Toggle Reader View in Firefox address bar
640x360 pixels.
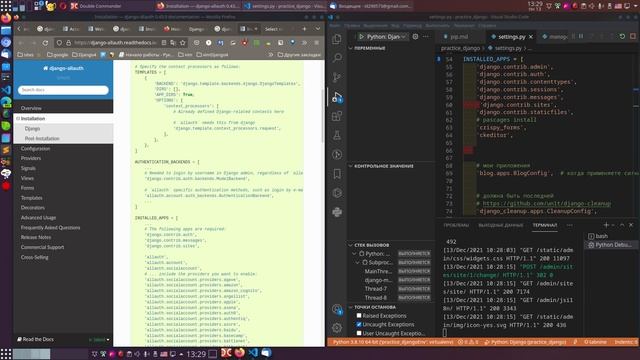click(164, 42)
